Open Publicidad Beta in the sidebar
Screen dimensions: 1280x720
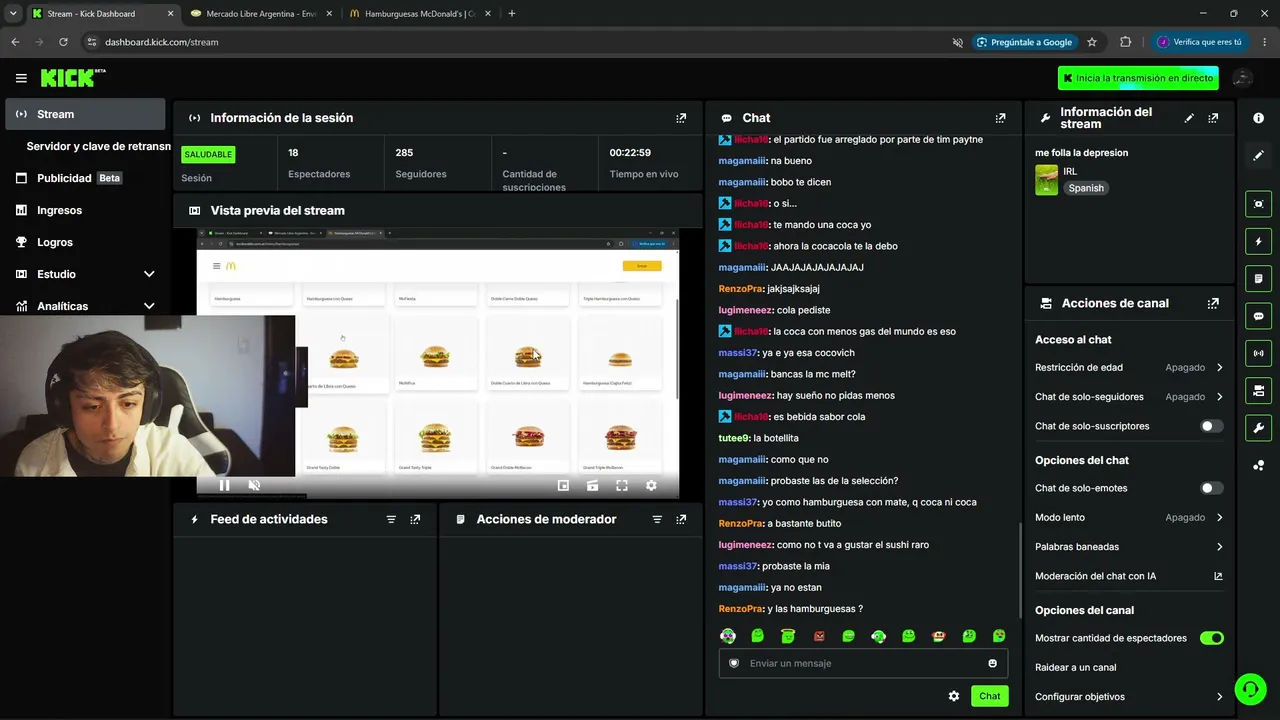(85, 178)
